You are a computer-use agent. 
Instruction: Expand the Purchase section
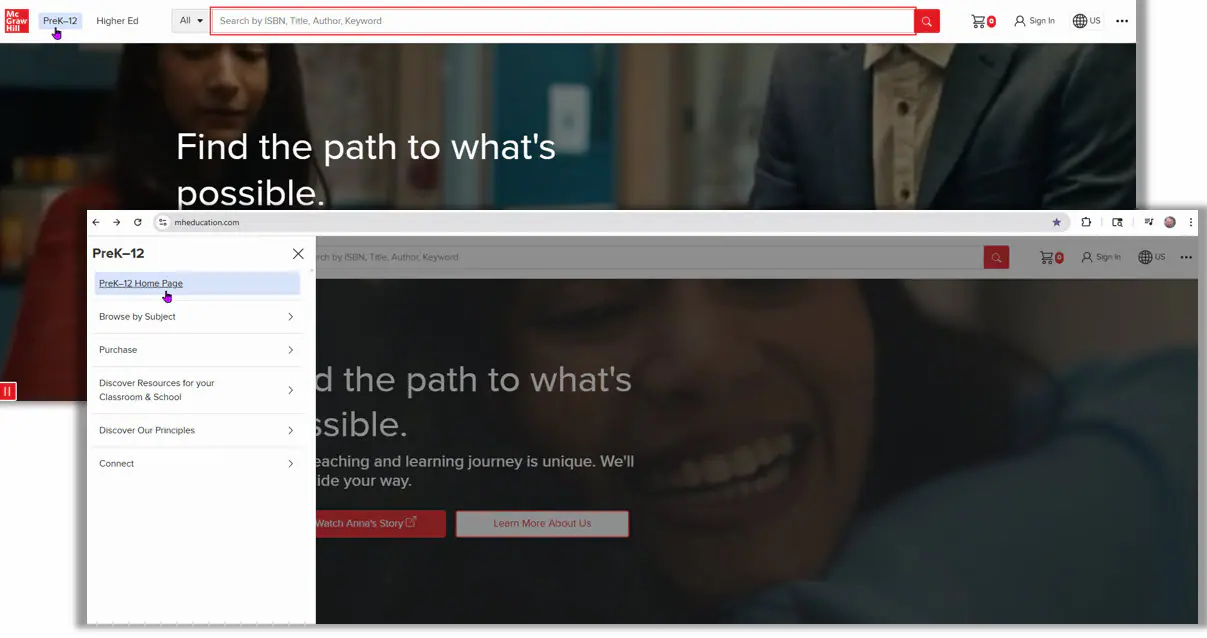196,350
